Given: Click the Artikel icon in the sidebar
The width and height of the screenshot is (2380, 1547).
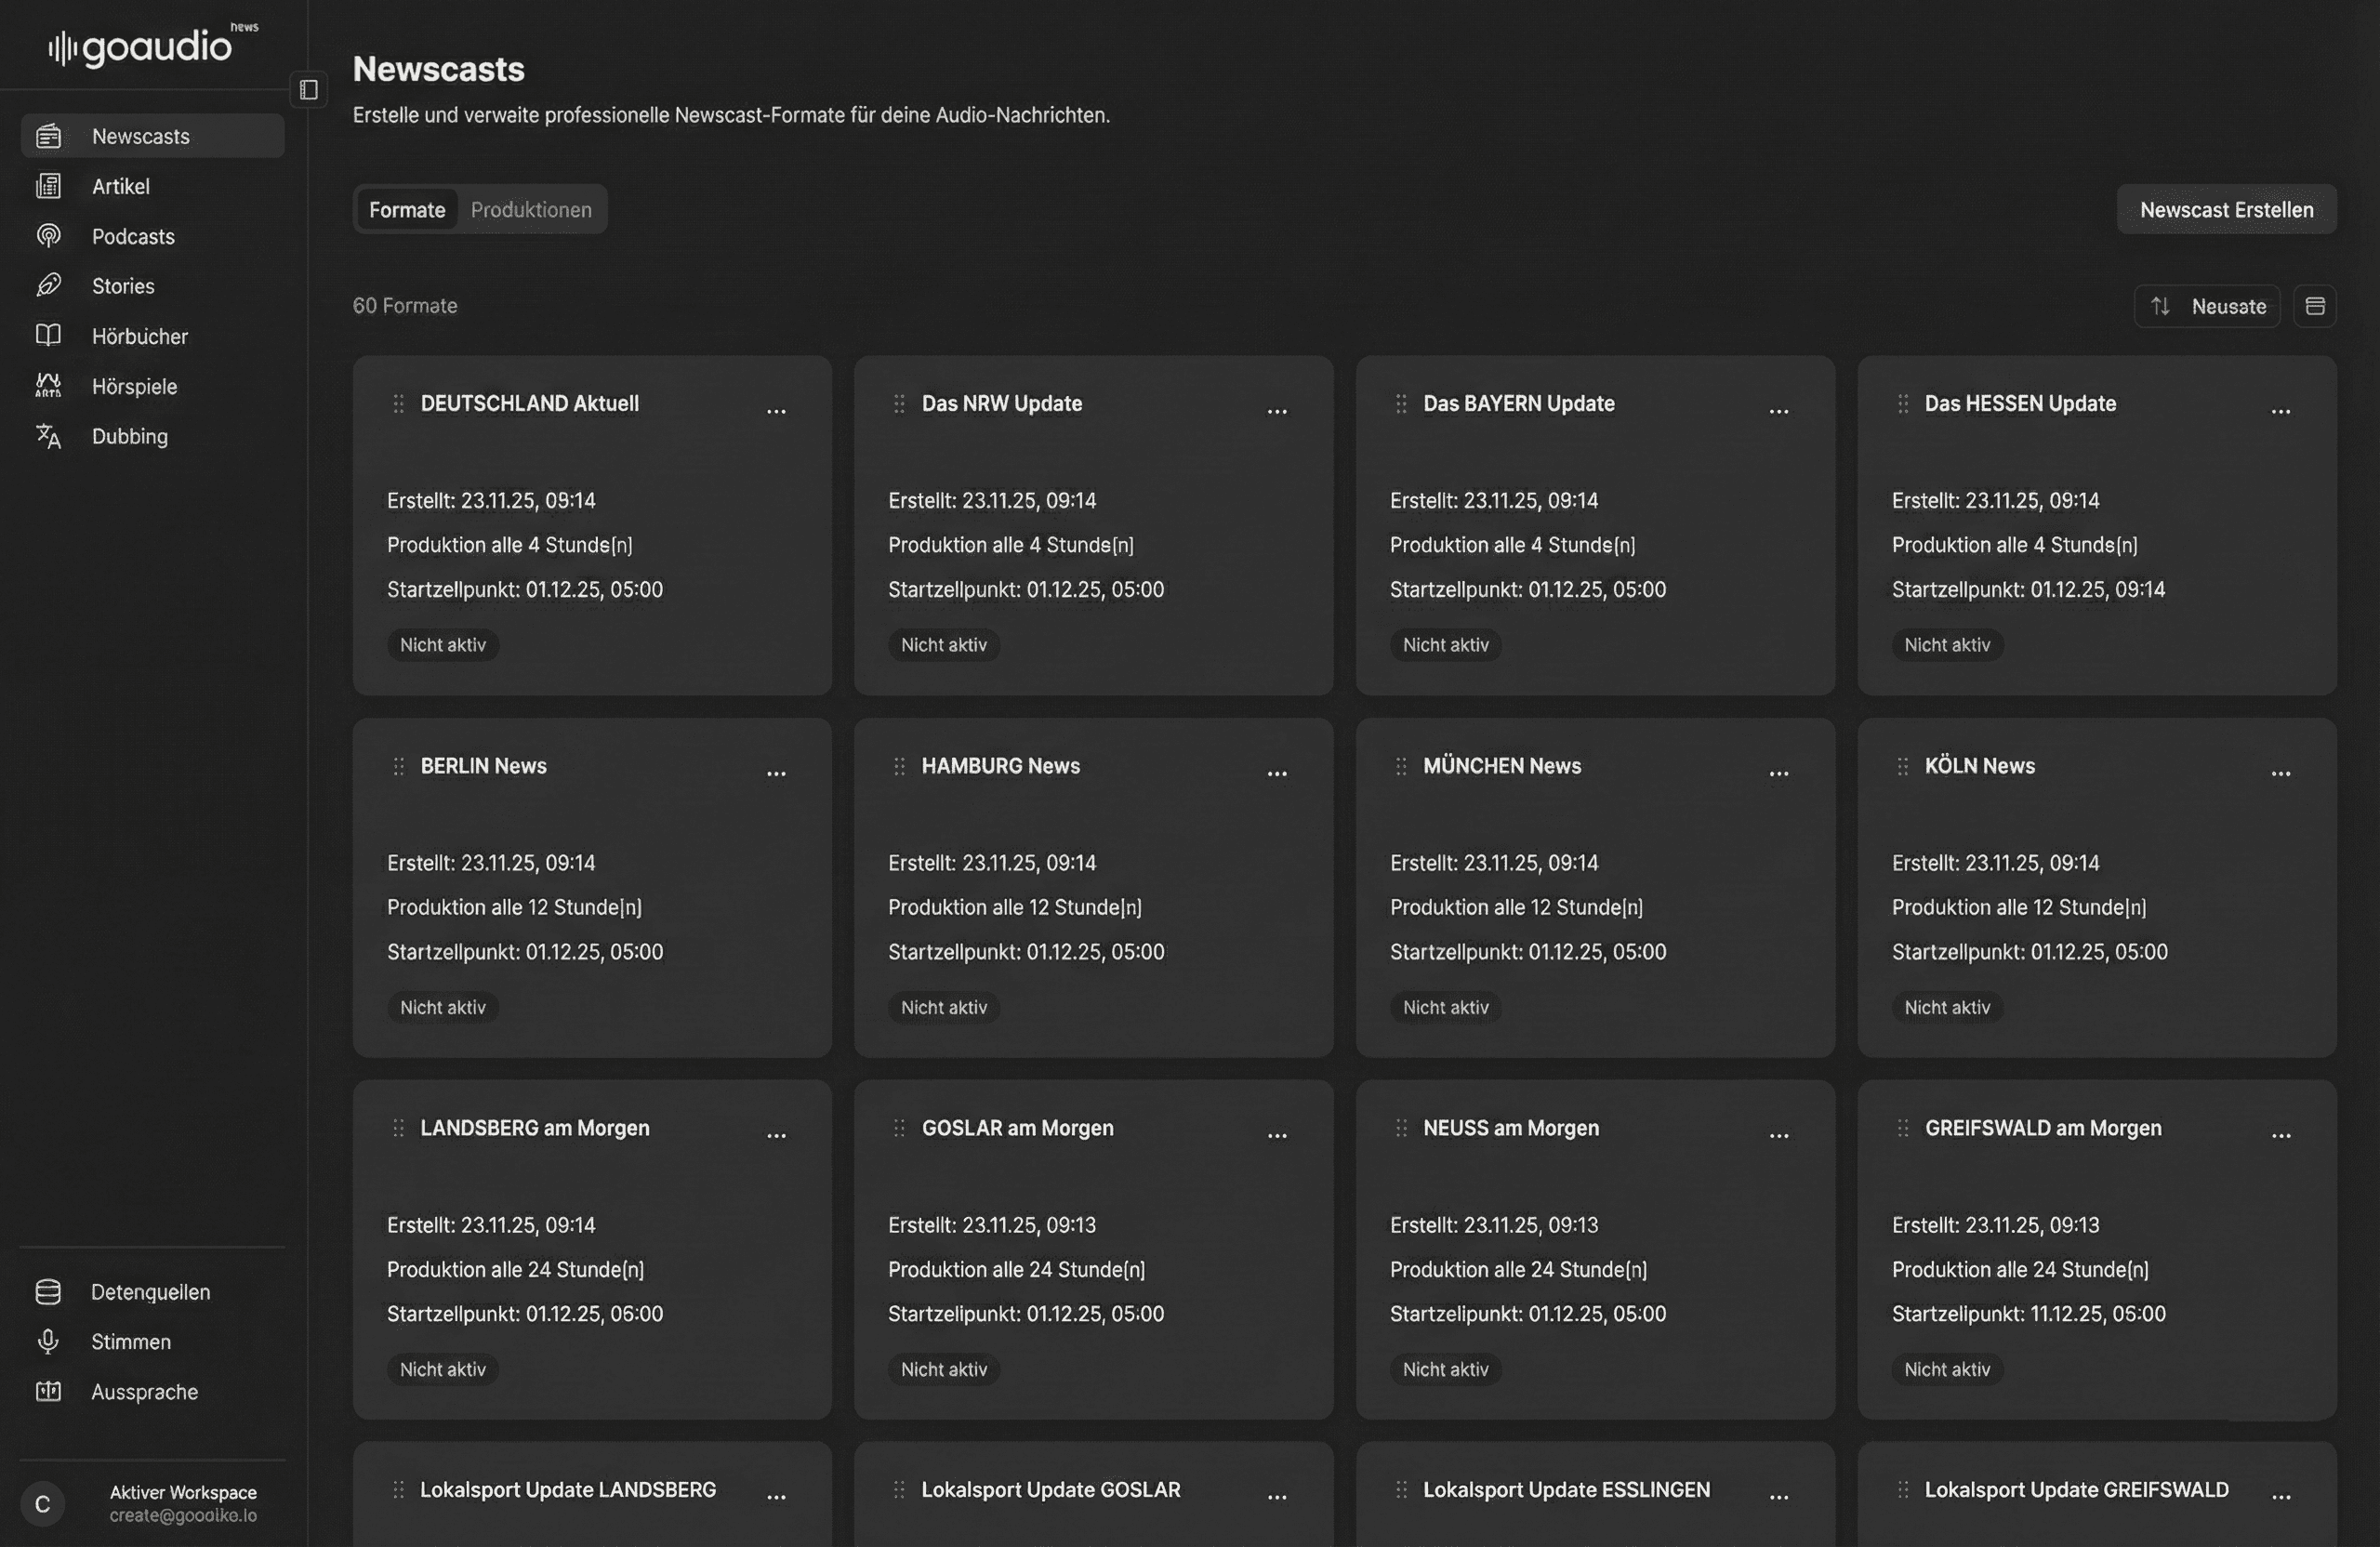Looking at the screenshot, I should [48, 186].
